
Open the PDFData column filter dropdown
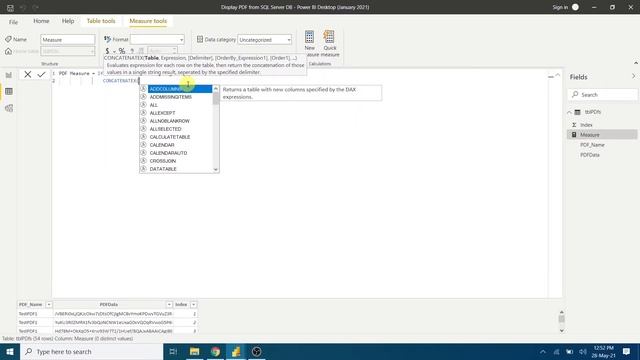(x=169, y=304)
